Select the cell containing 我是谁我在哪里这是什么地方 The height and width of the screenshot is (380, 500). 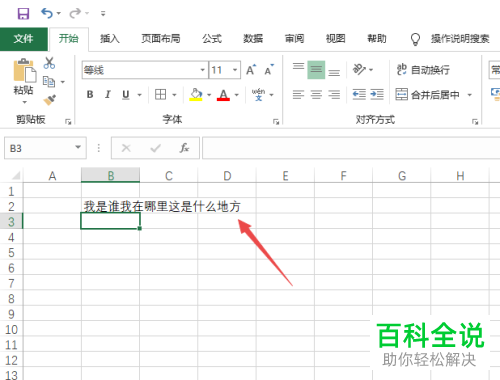tap(110, 206)
